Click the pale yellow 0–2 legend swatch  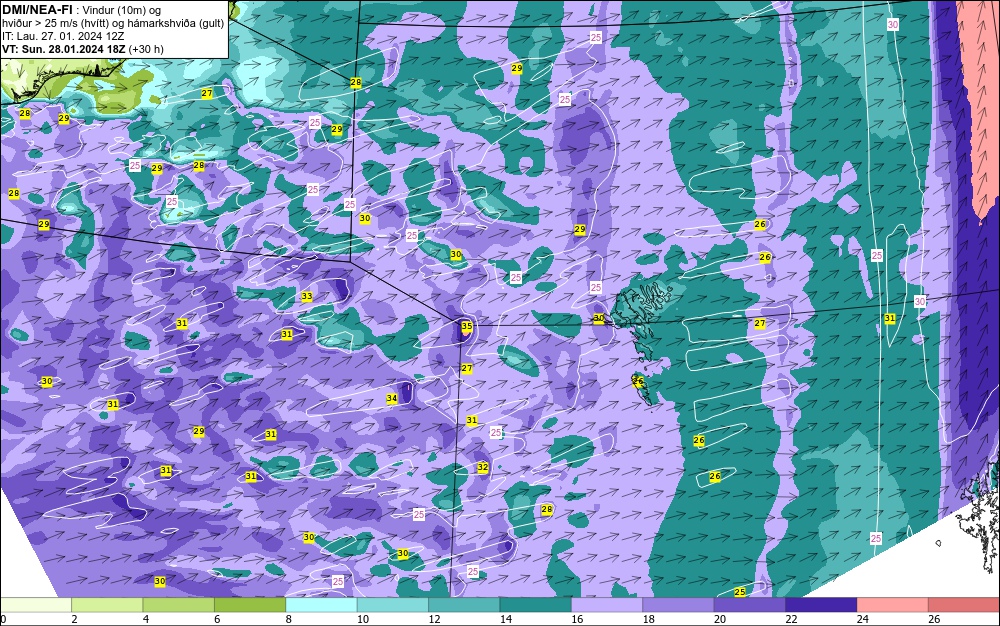[x=36, y=605]
